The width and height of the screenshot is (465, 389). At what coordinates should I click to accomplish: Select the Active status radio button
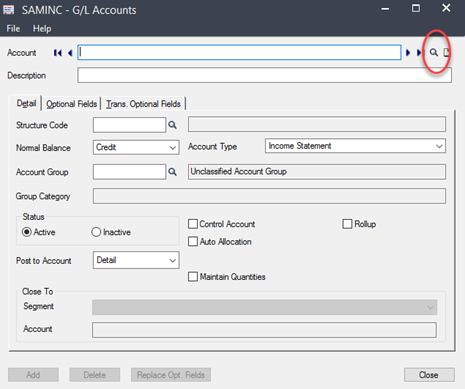pyautogui.click(x=27, y=232)
